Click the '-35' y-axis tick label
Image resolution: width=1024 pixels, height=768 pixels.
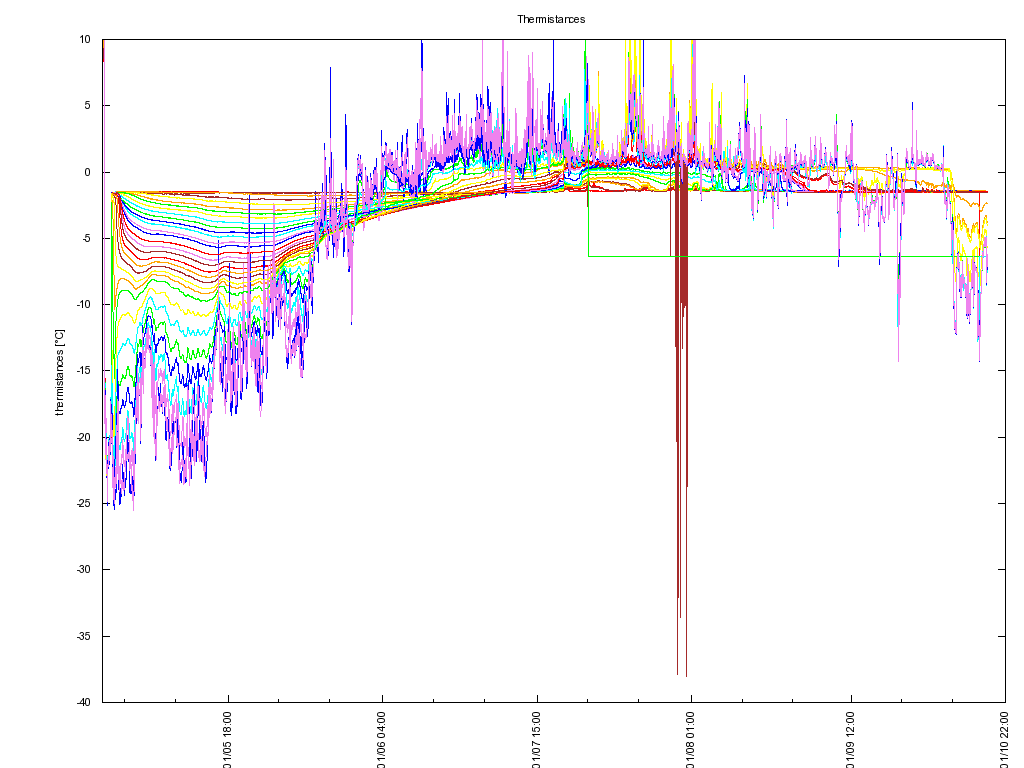coord(84,636)
